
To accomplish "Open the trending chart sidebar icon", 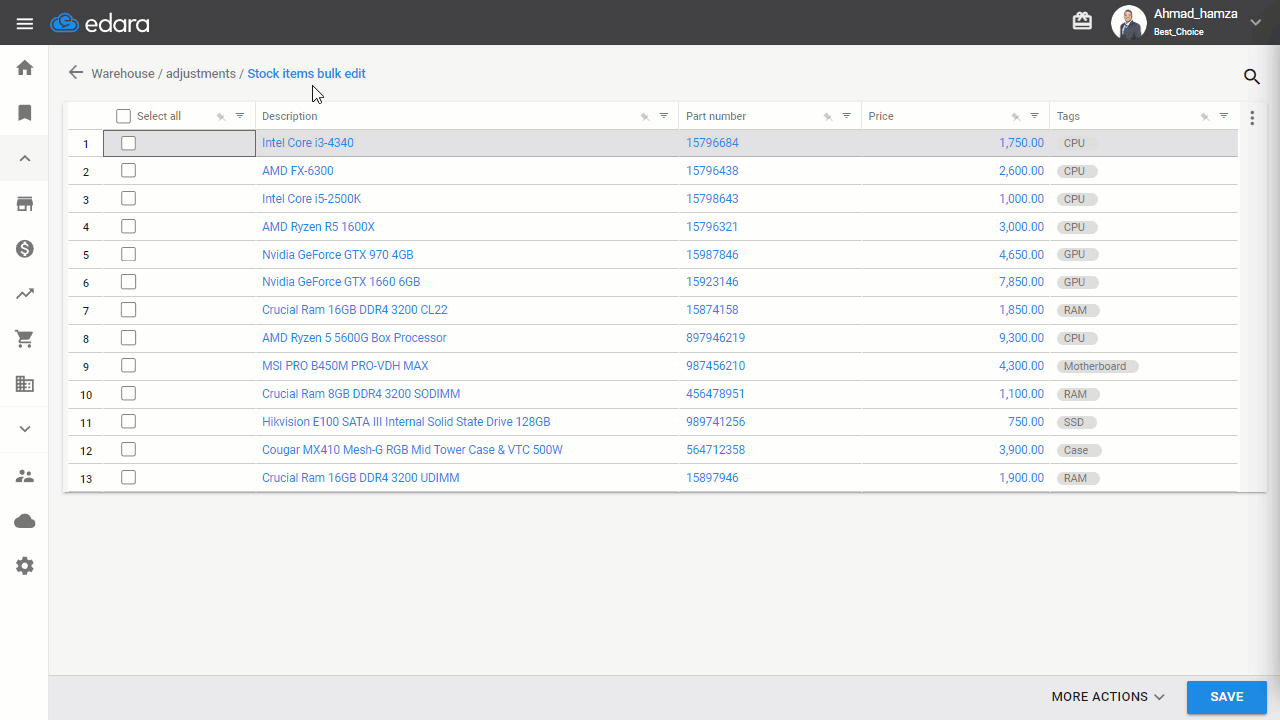I will pos(25,294).
